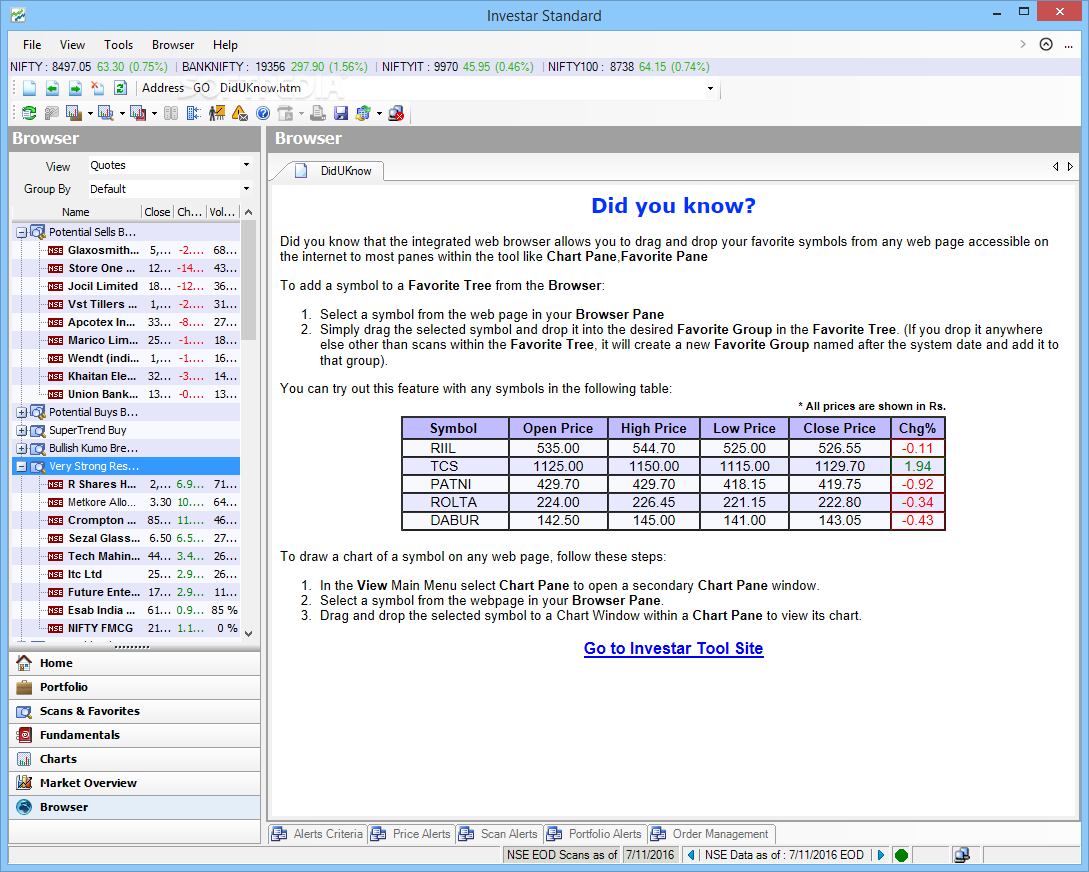Open the Help menu
Image resolution: width=1089 pixels, height=872 pixels.
[225, 44]
